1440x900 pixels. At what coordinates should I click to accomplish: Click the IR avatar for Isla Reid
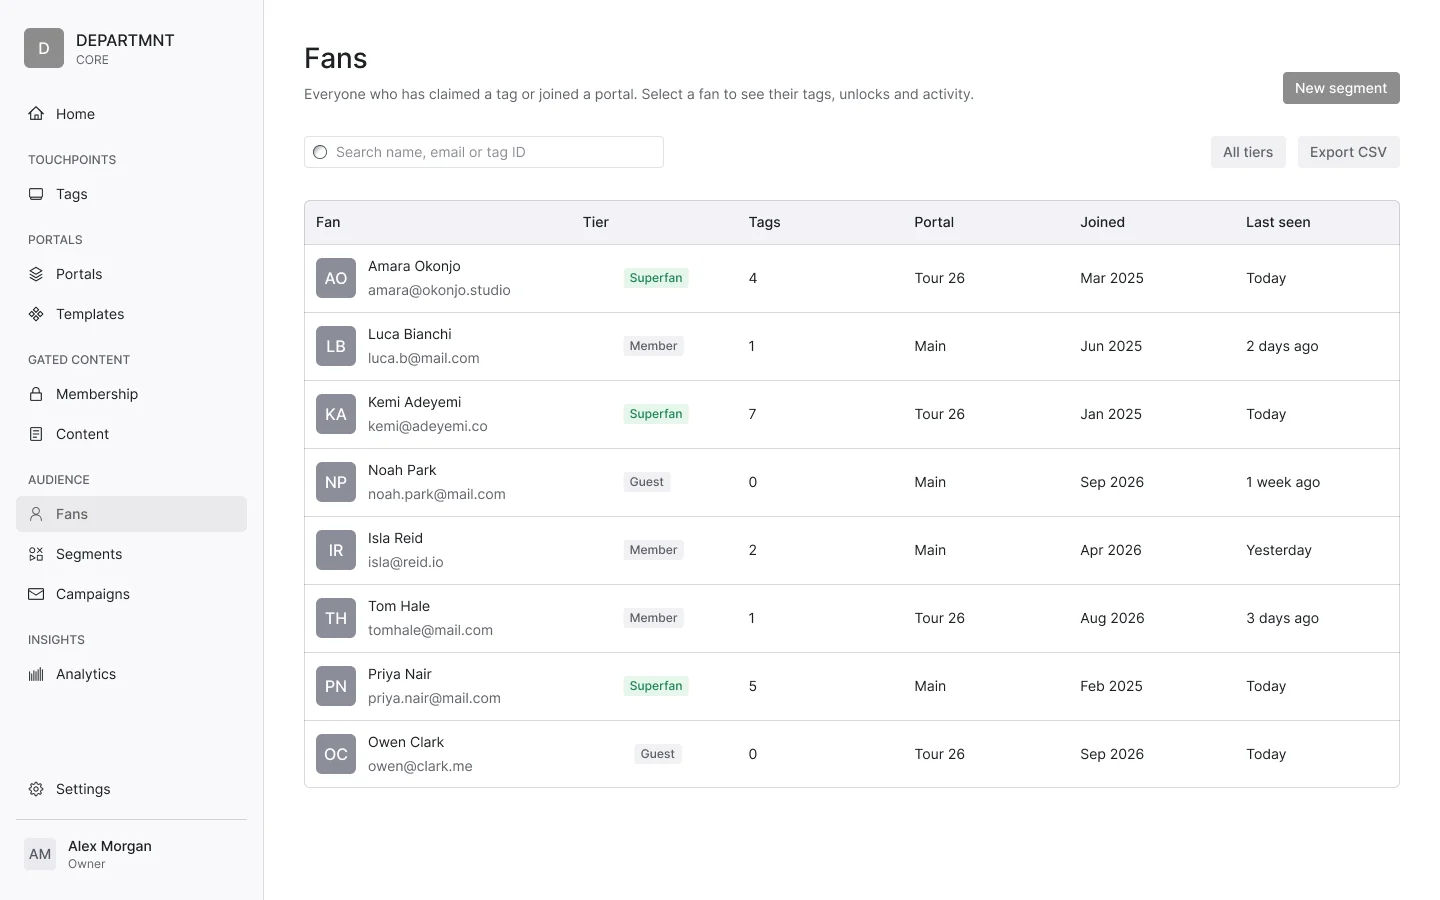click(x=336, y=550)
